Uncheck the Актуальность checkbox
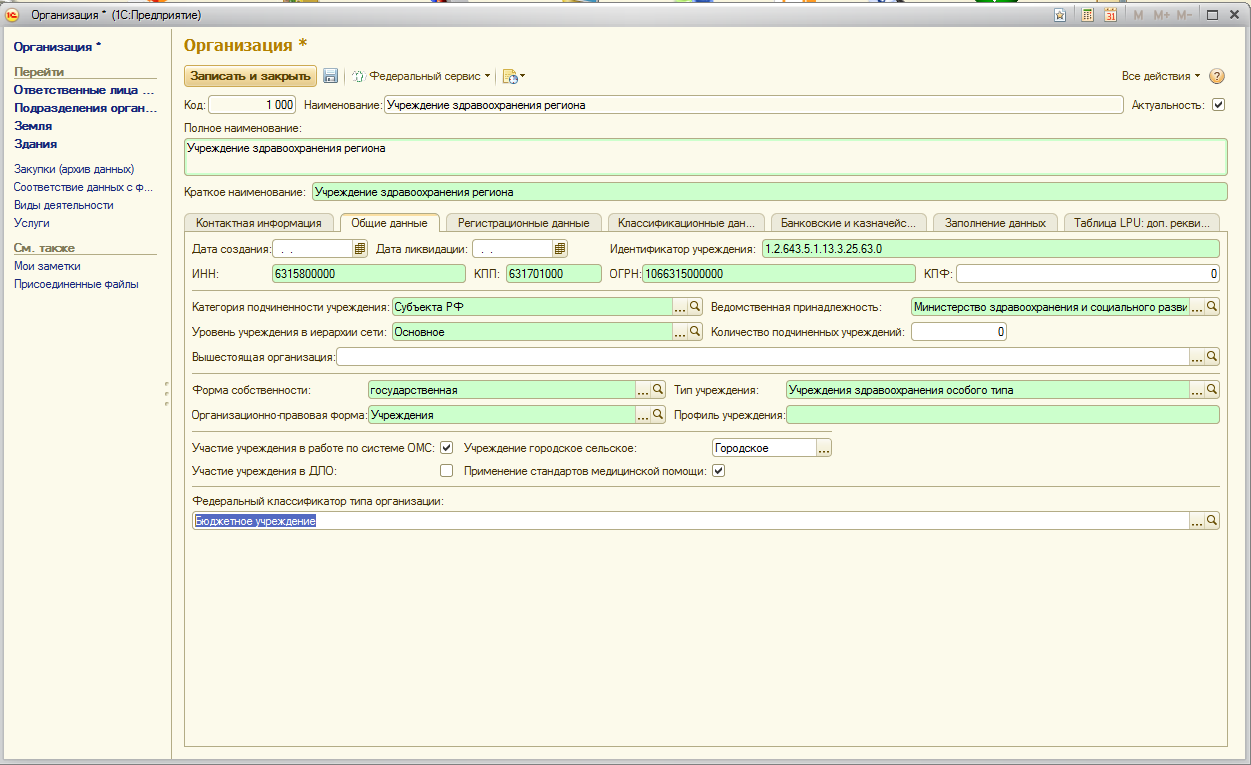 click(1218, 104)
